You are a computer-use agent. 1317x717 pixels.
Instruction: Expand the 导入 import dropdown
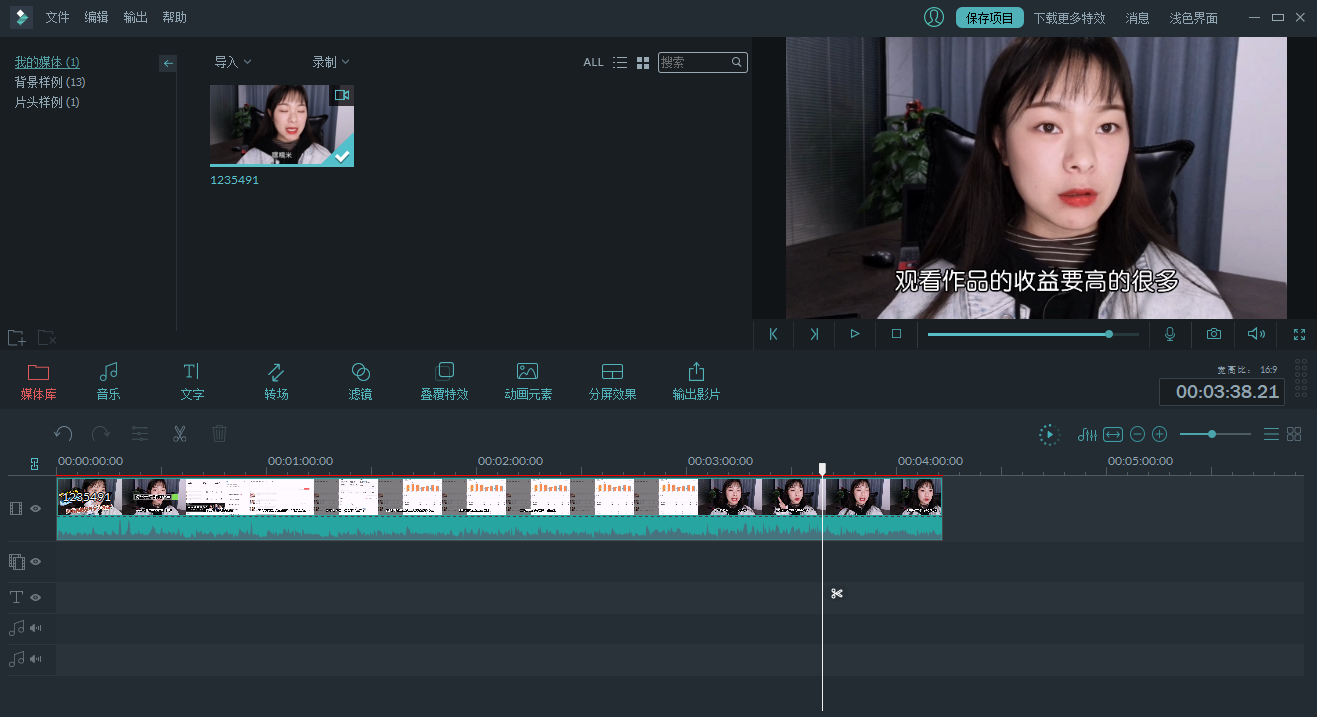point(232,62)
